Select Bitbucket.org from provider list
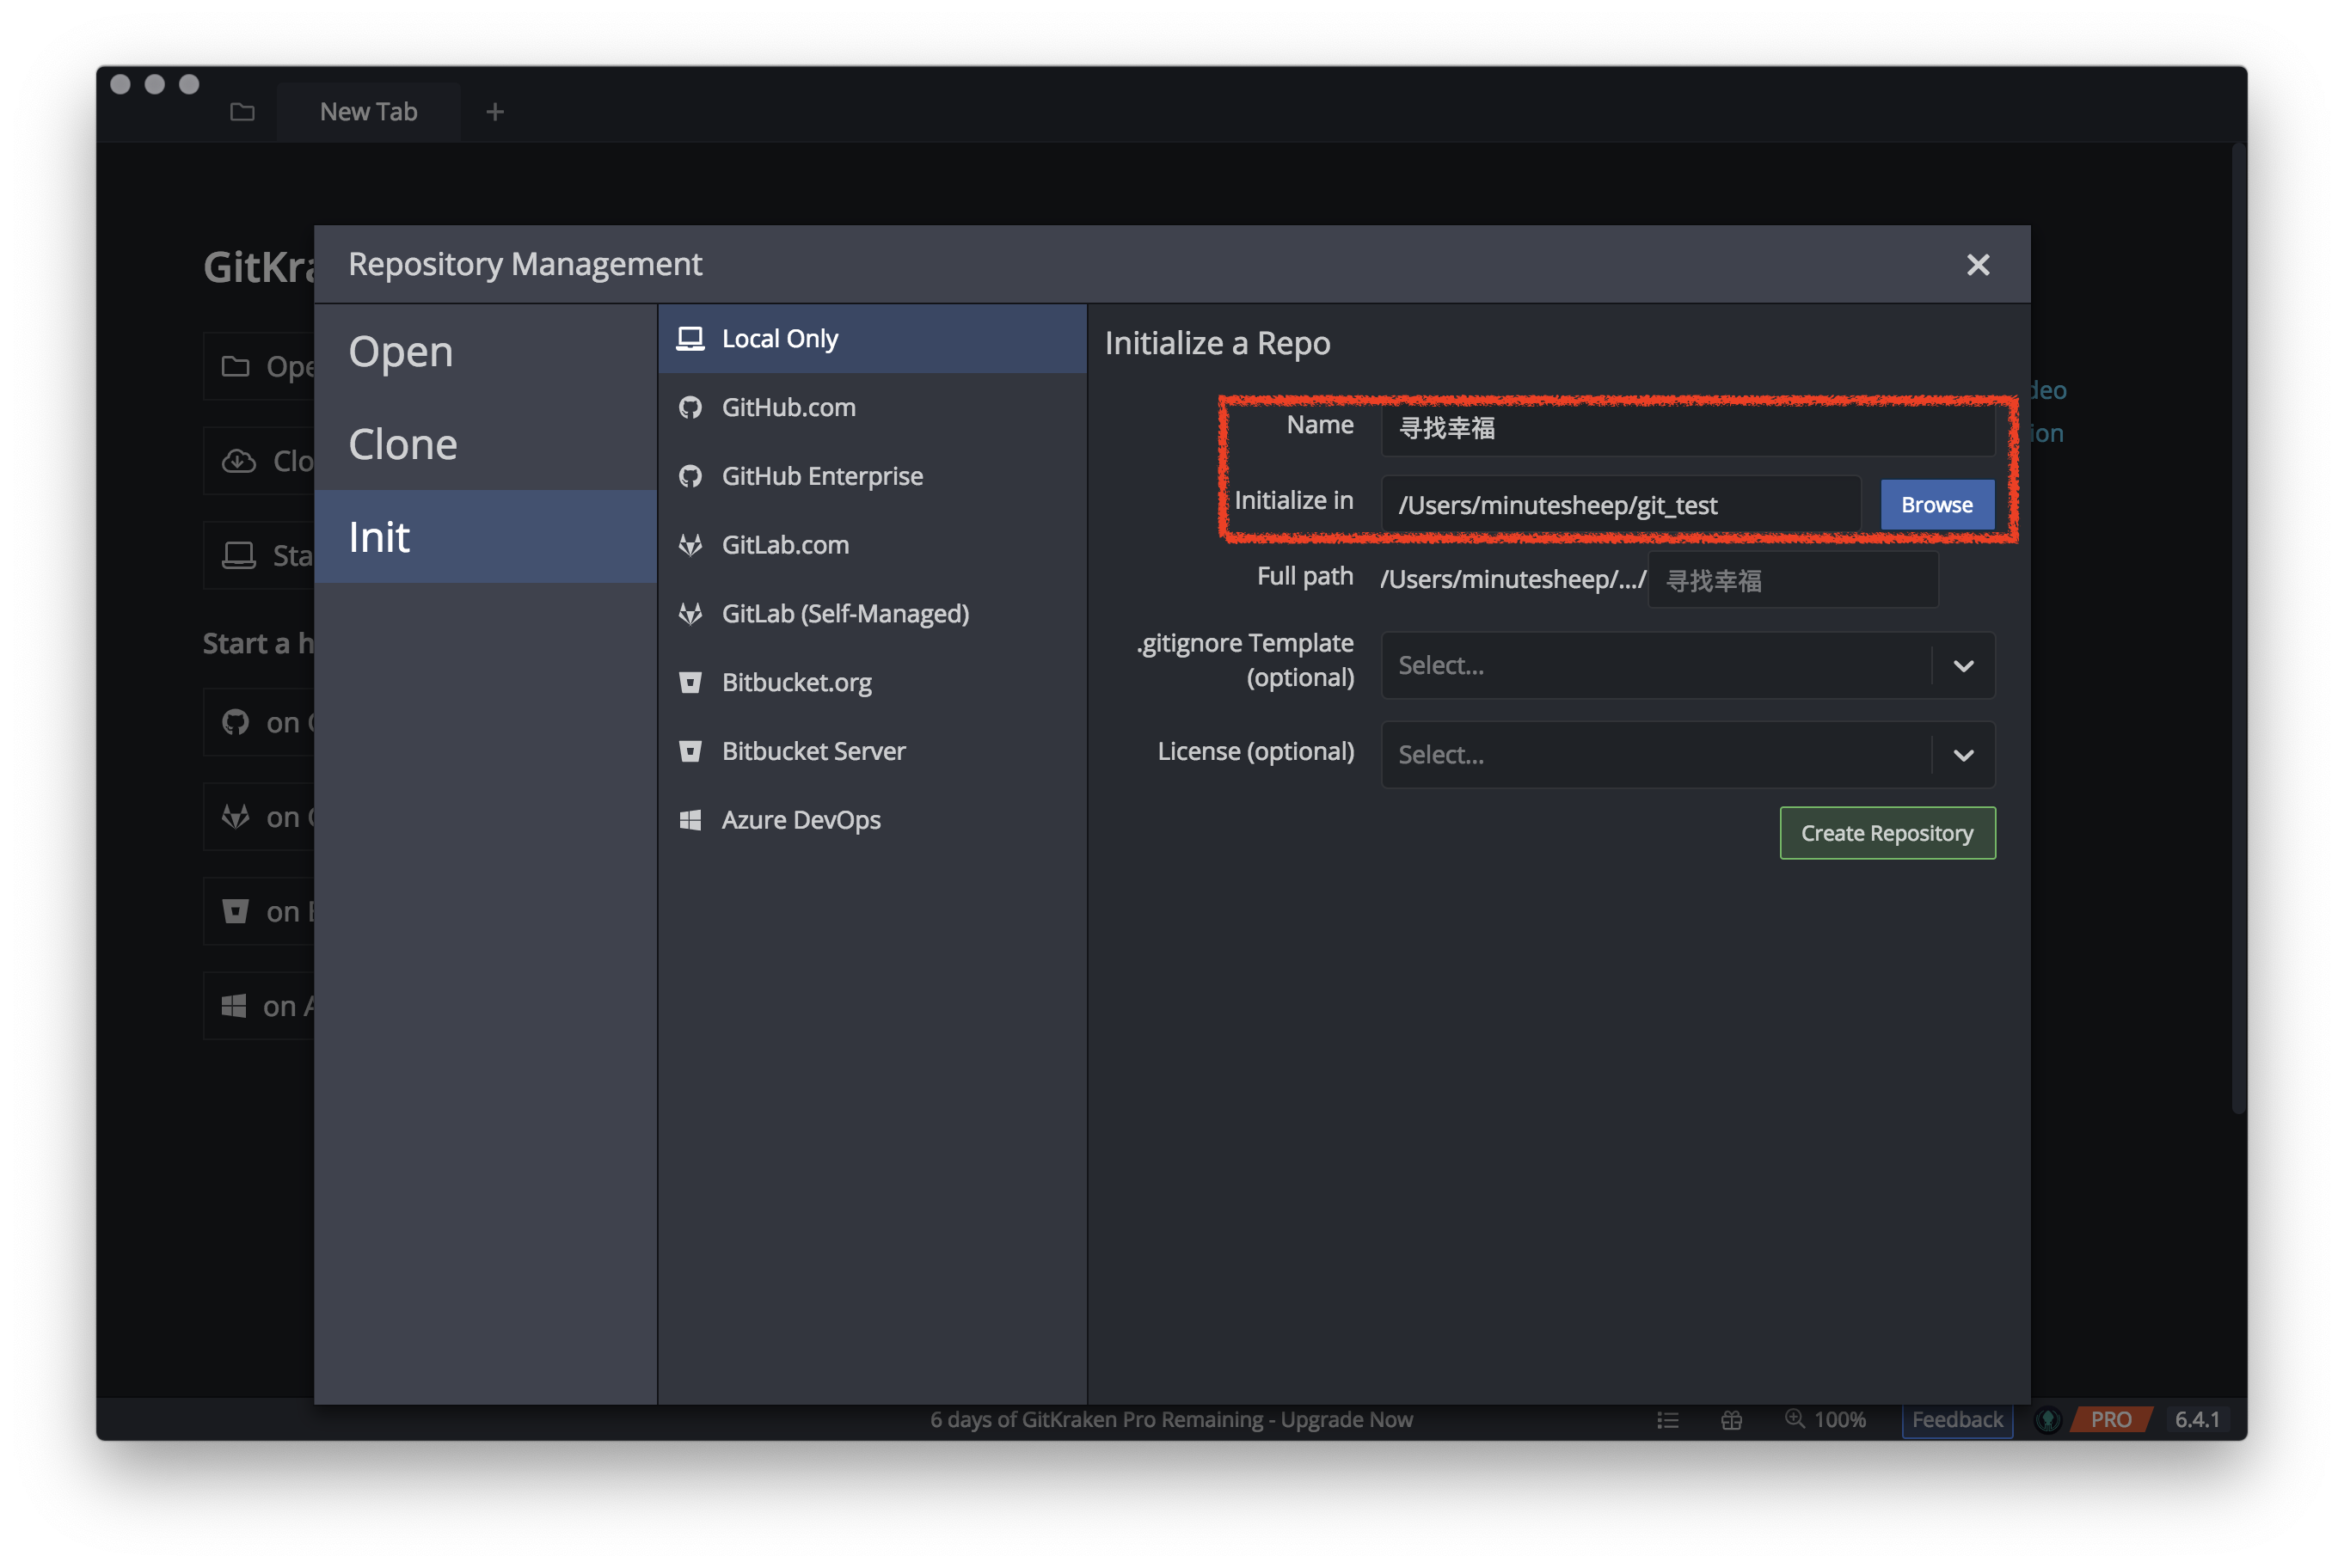This screenshot has height=1568, width=2344. point(796,682)
